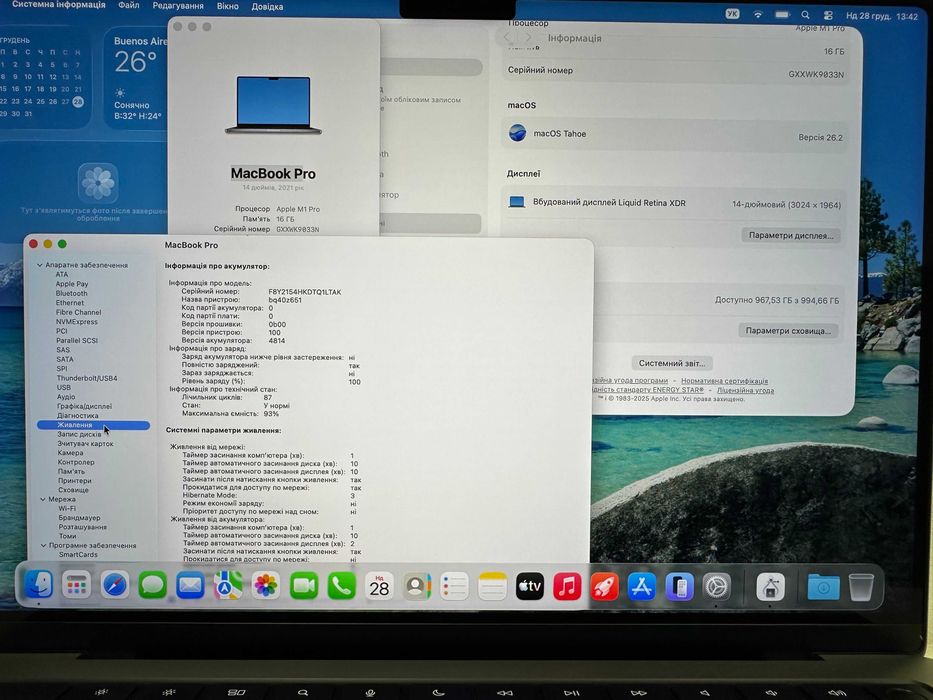The image size is (933, 700).
Task: Click the battery icon in the menu bar
Action: 782,14
